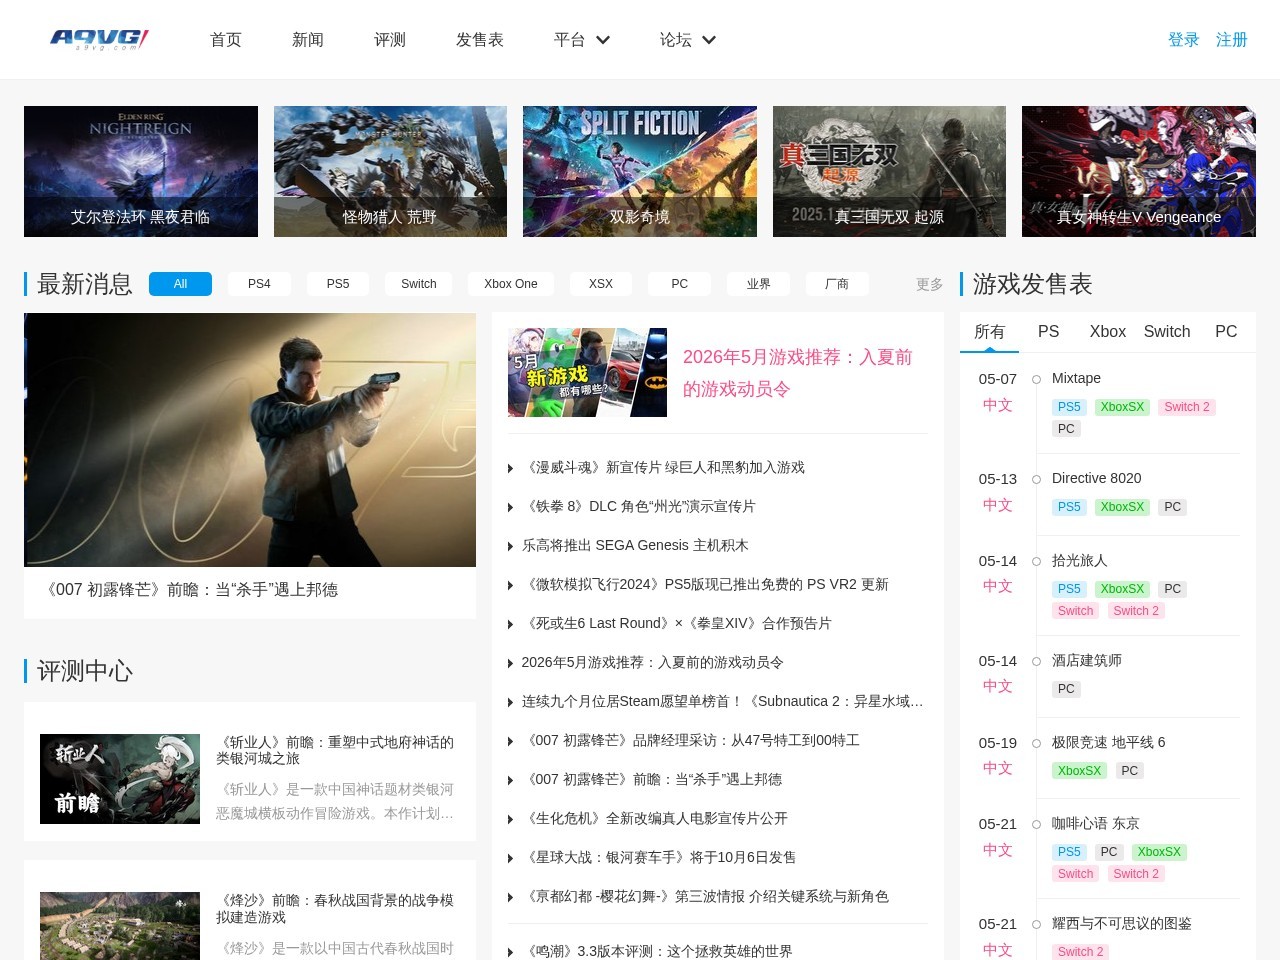
Task: Open 烽沙 前瞻 review title
Action: point(335,908)
